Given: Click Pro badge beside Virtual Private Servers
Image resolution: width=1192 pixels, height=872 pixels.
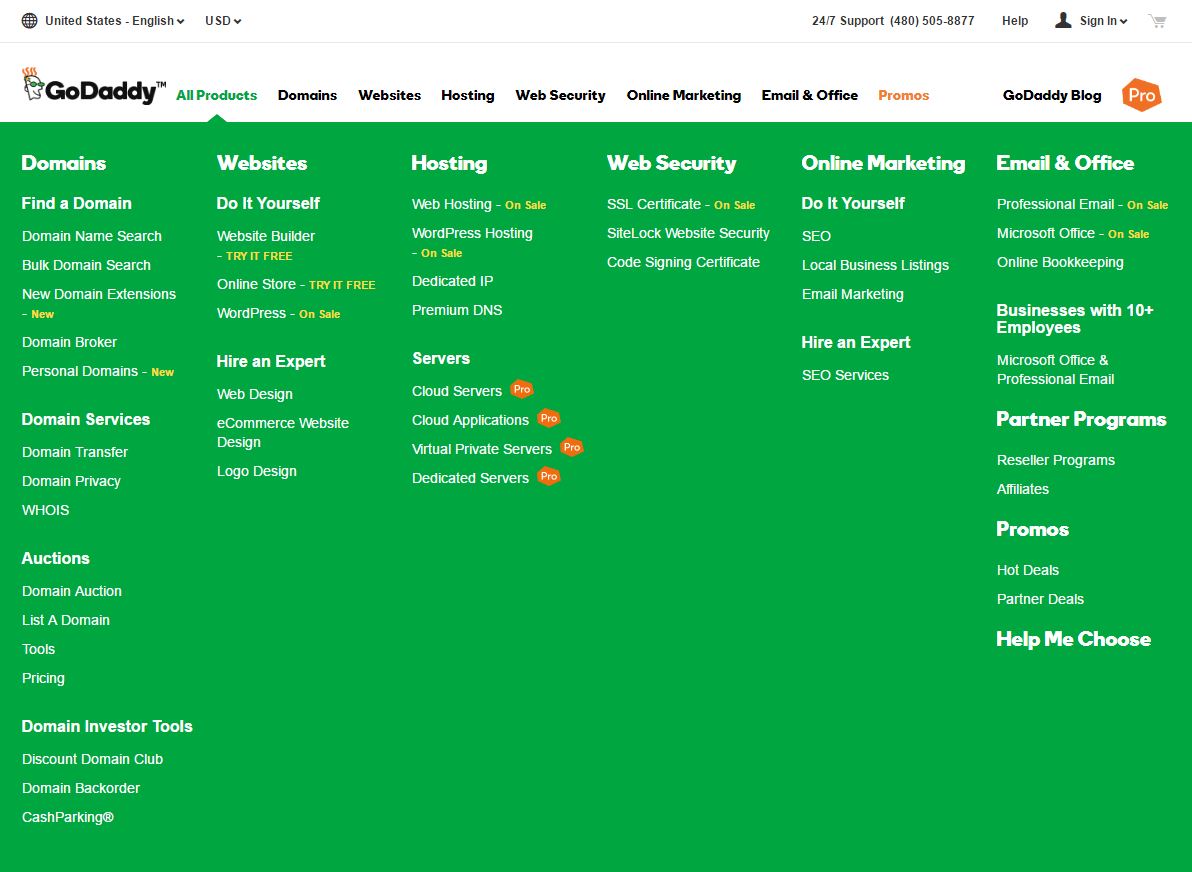Looking at the screenshot, I should (x=571, y=448).
